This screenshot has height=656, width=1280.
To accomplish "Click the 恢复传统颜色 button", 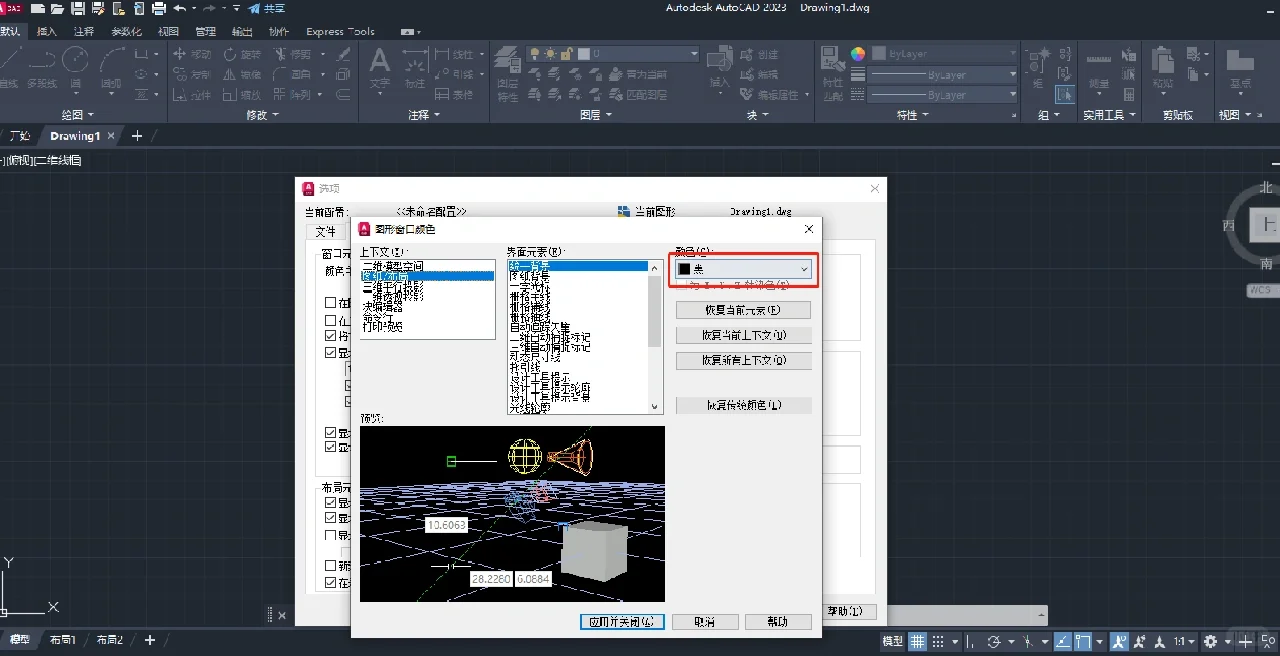I will [x=743, y=404].
